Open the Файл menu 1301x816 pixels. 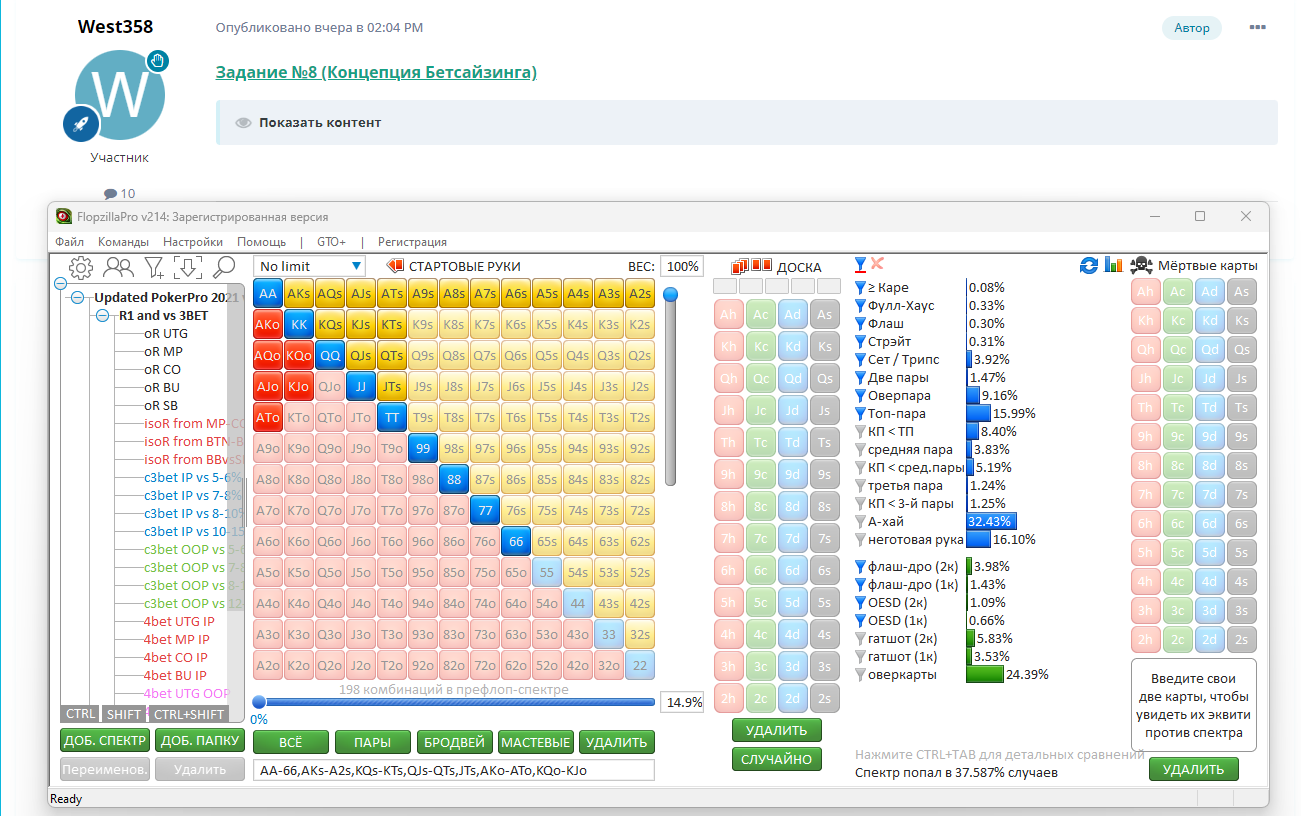click(x=70, y=242)
